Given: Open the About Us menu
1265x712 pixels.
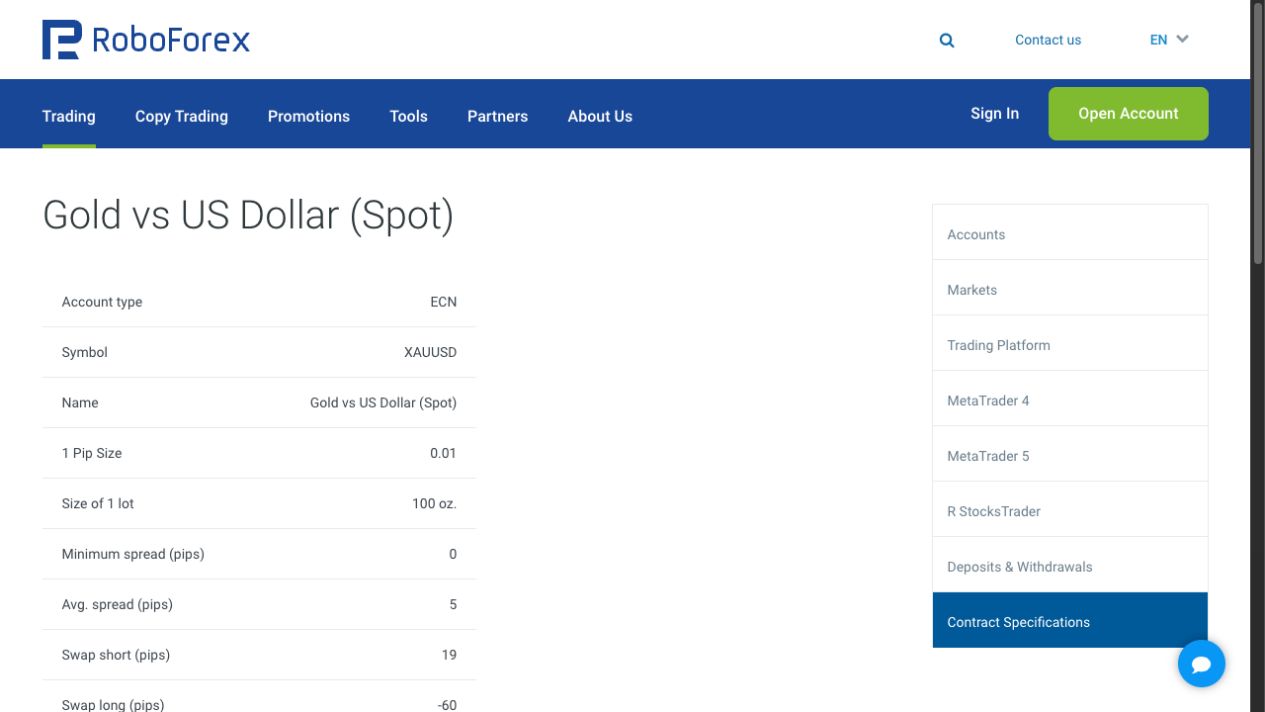Looking at the screenshot, I should click(x=600, y=116).
